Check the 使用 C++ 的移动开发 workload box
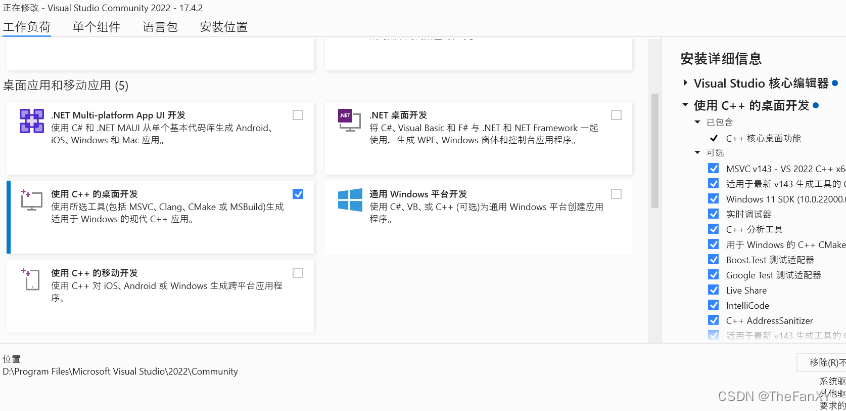Viewport: 846px width, 411px height. pos(298,273)
